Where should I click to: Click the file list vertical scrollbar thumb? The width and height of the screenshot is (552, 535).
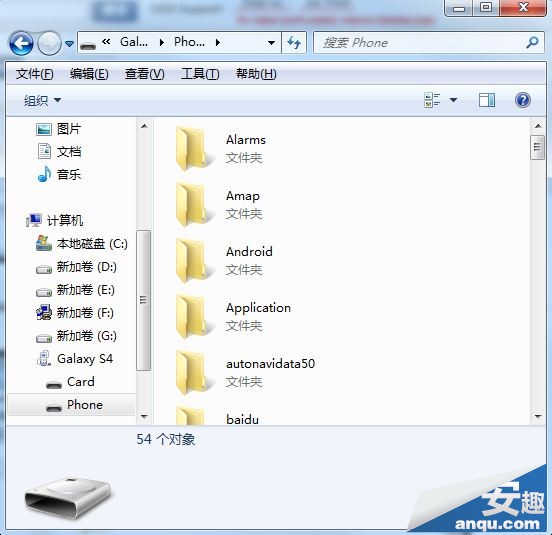coord(537,147)
